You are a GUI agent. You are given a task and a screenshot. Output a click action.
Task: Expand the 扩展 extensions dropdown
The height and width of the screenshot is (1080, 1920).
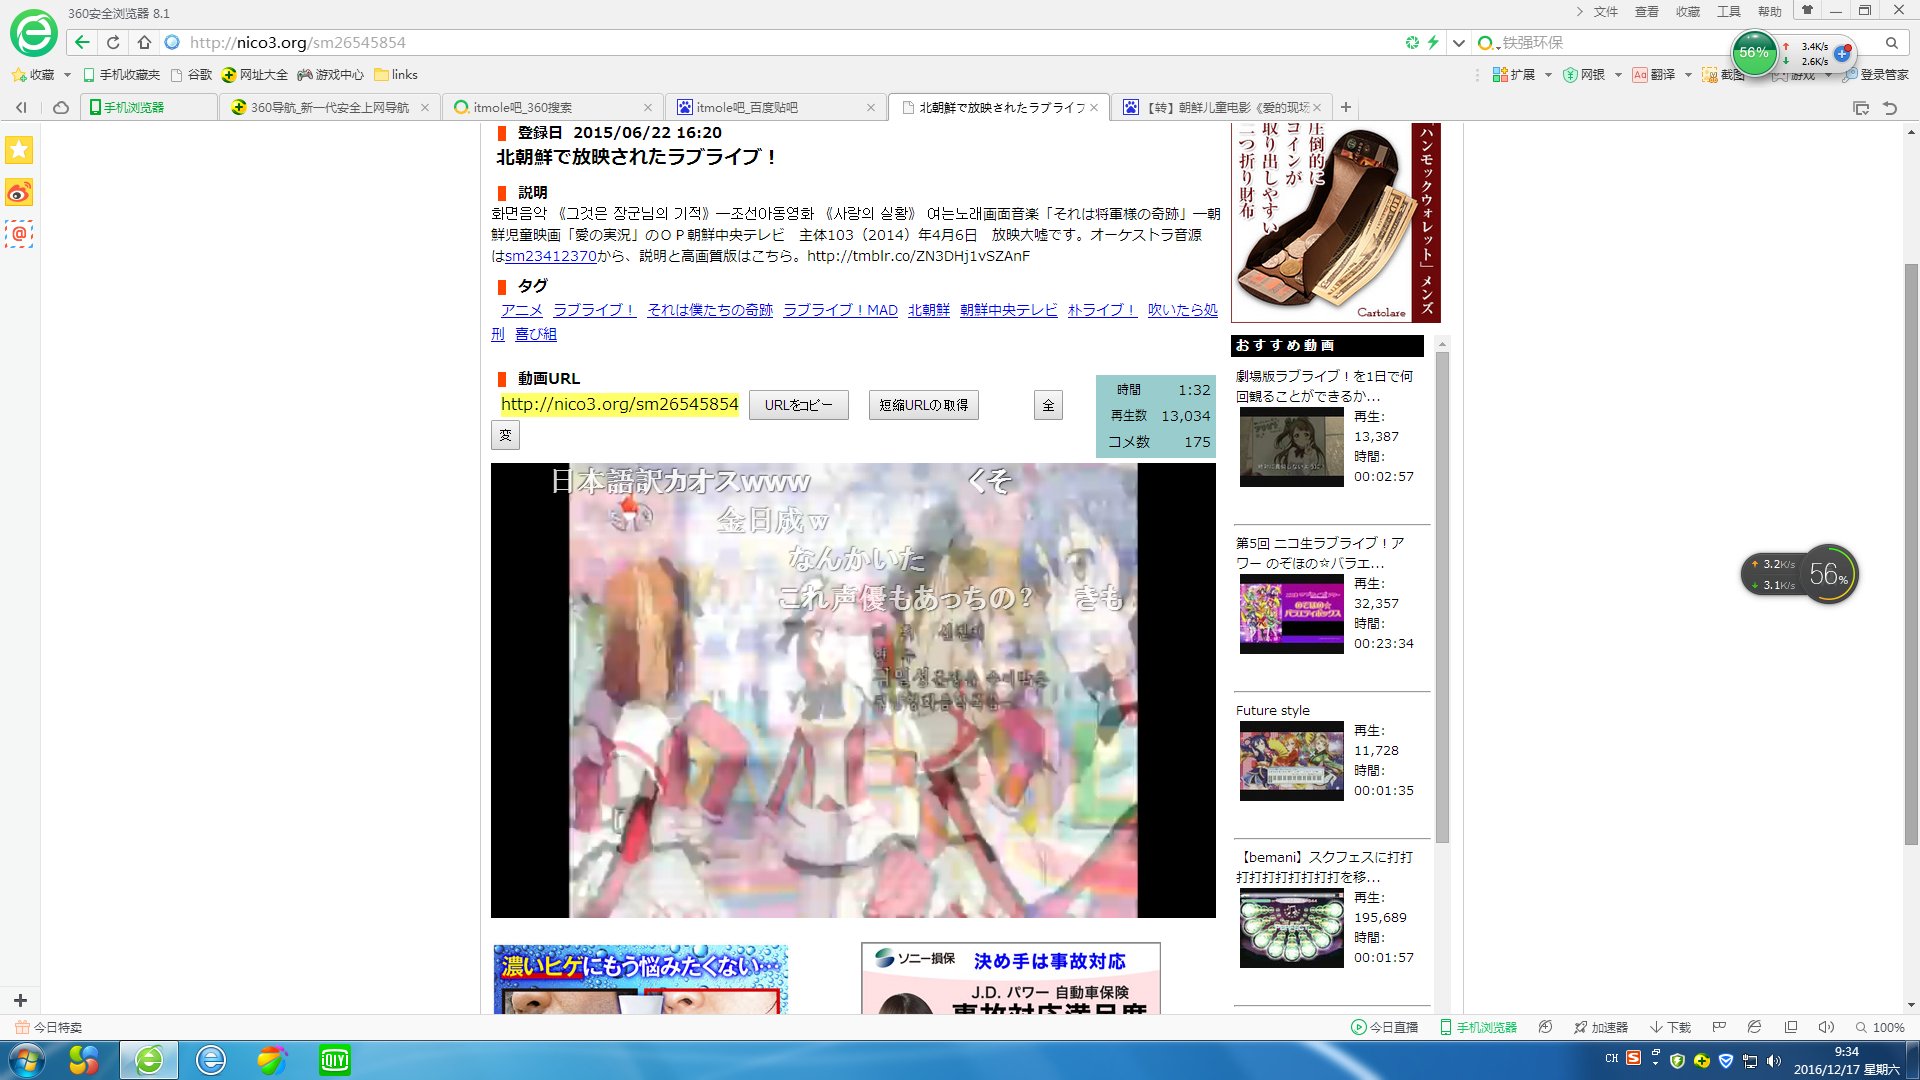(x=1548, y=75)
